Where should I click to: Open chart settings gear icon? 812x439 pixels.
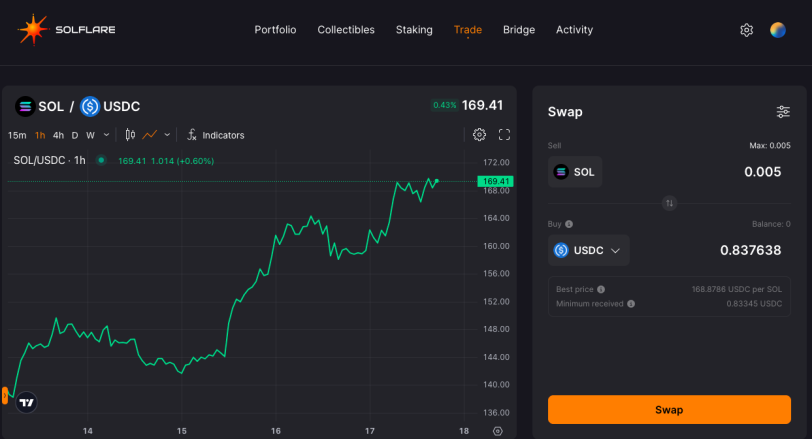480,135
